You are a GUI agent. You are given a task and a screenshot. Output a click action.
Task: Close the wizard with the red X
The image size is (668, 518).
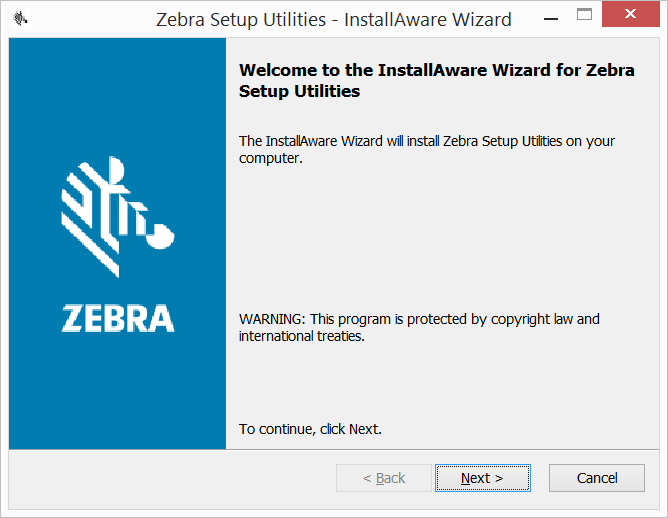[x=631, y=14]
